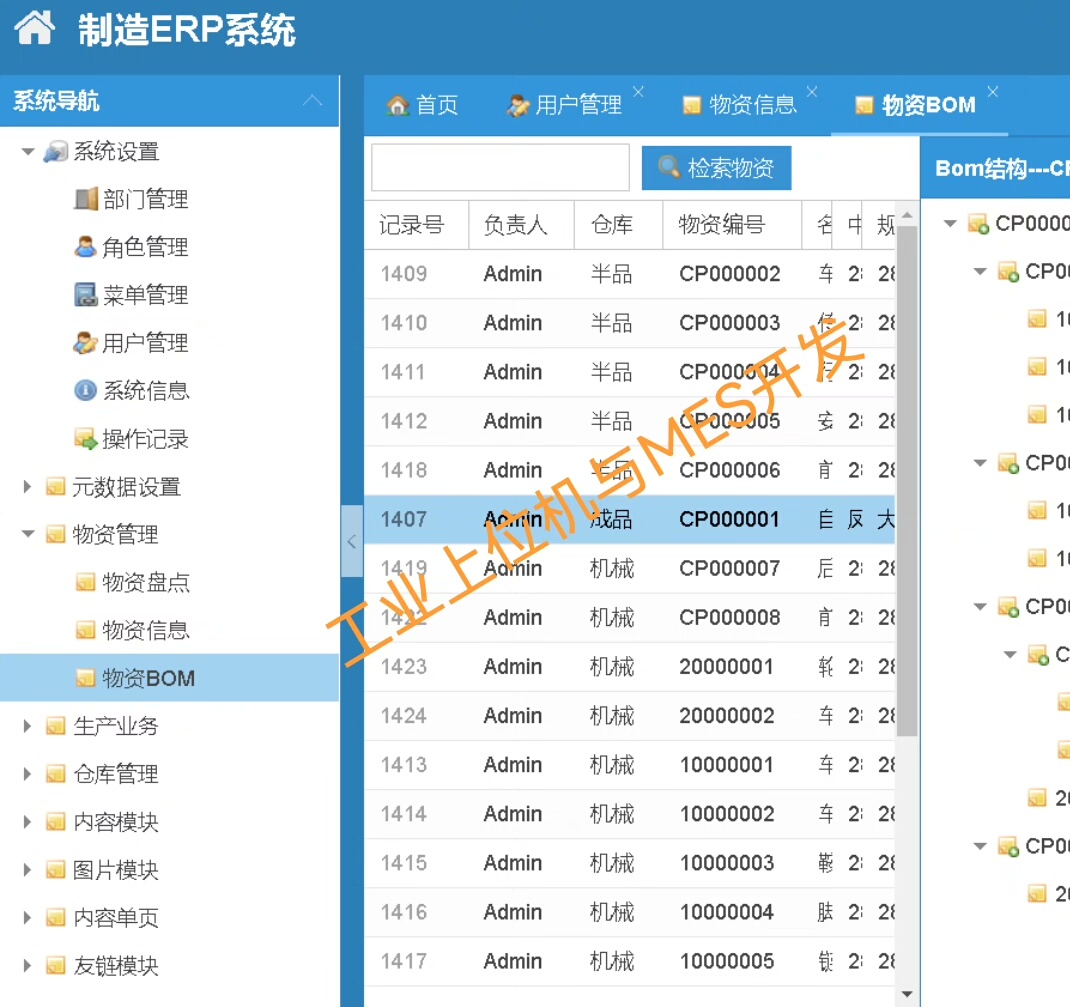This screenshot has height=1007, width=1070.
Task: Switch to the 首页 tab
Action: 423,105
